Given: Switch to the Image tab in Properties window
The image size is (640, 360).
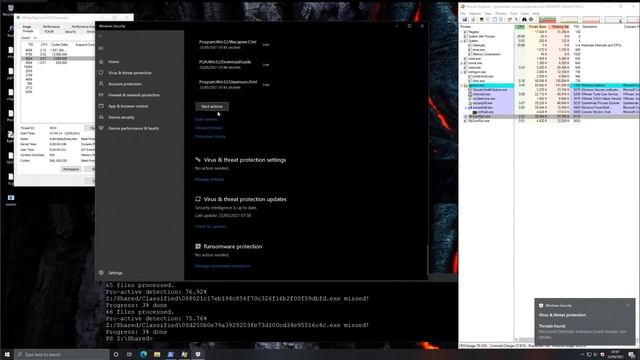Looking at the screenshot, I should [27, 27].
